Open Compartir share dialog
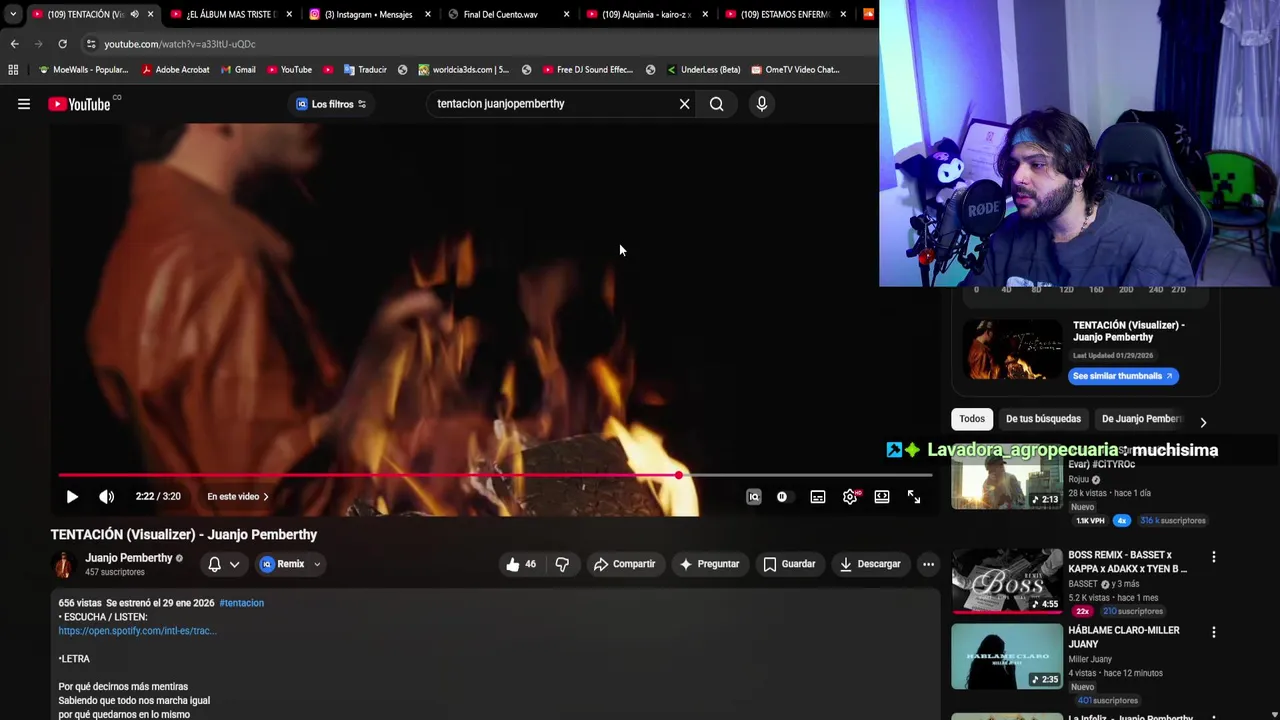The image size is (1280, 720). tap(625, 564)
